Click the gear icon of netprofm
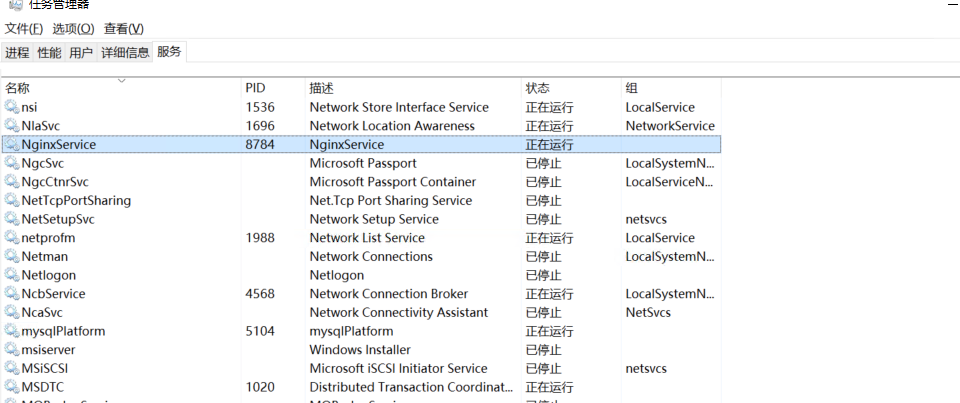The height and width of the screenshot is (403, 960). (x=12, y=238)
